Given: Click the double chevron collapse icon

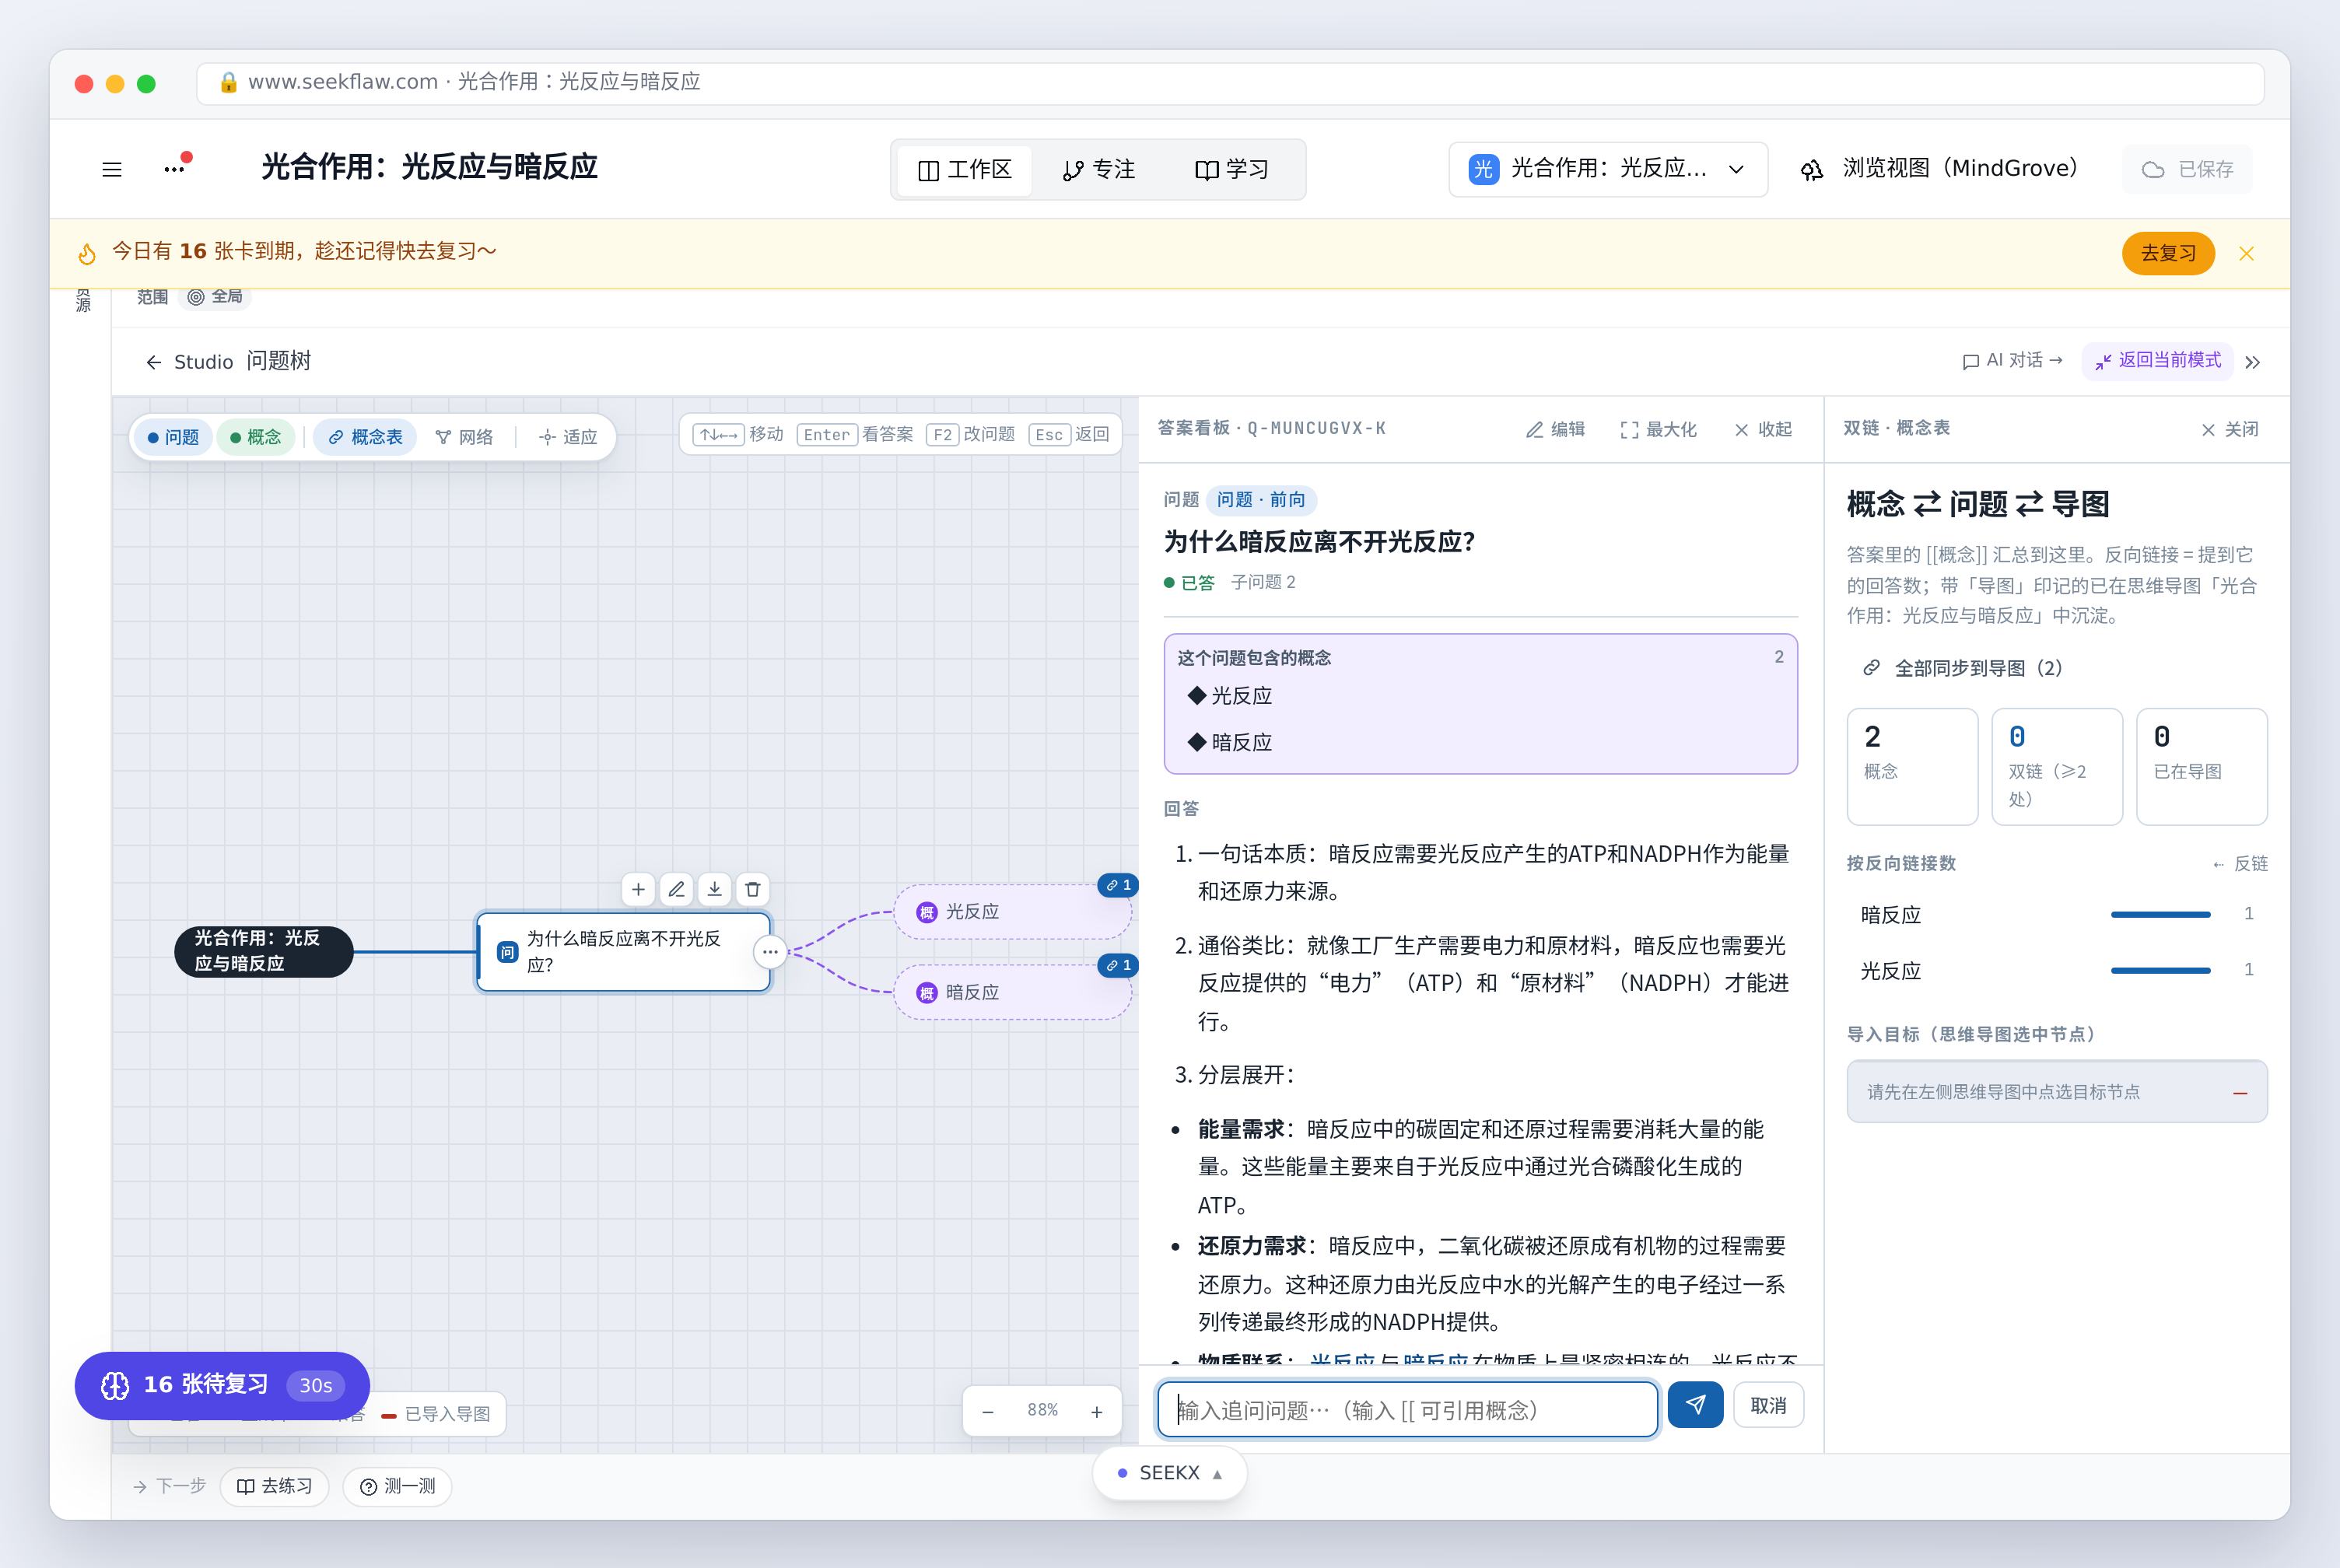Looking at the screenshot, I should click(x=2252, y=362).
